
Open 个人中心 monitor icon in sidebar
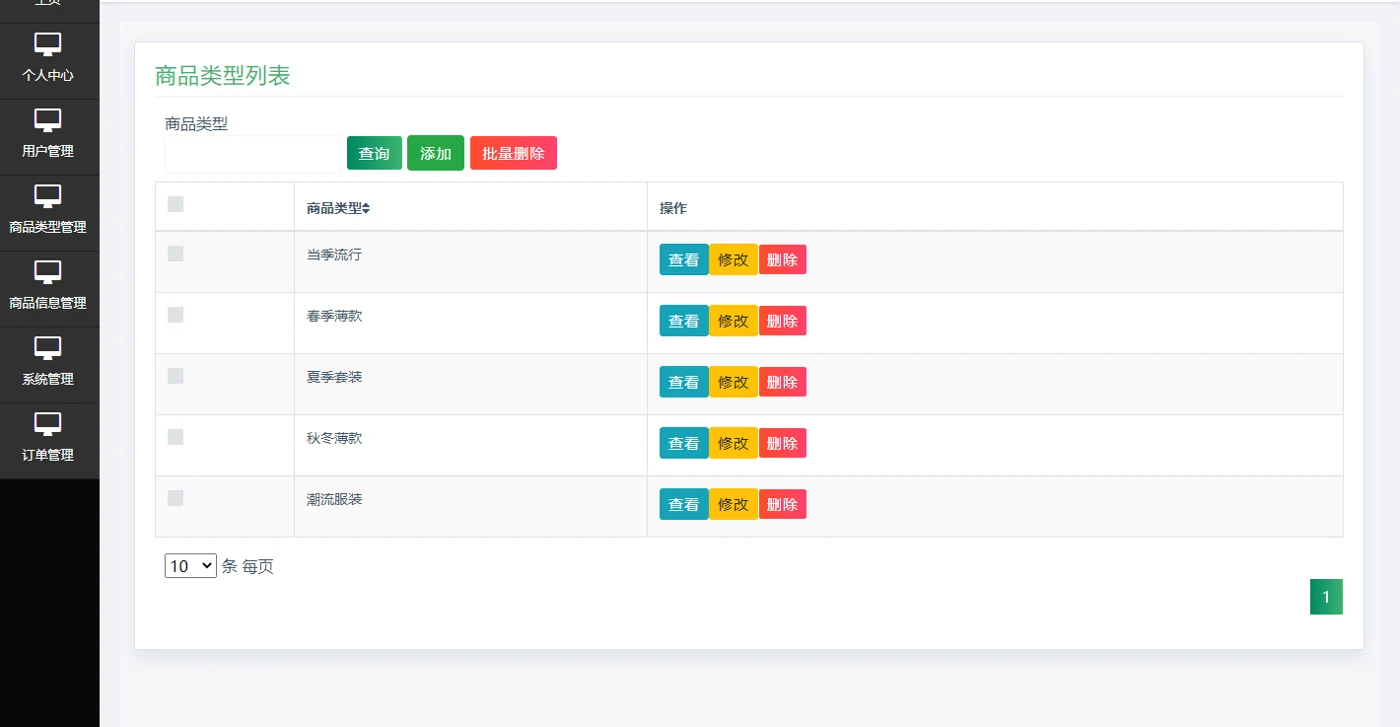click(x=48, y=44)
